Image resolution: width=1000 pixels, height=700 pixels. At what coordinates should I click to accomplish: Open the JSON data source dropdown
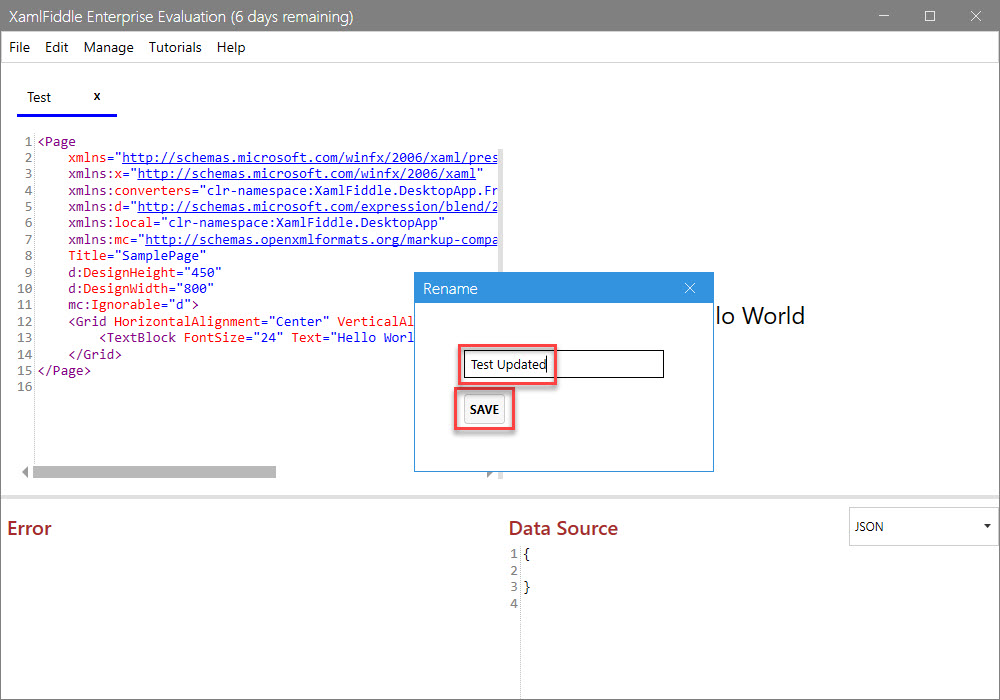[923, 527]
